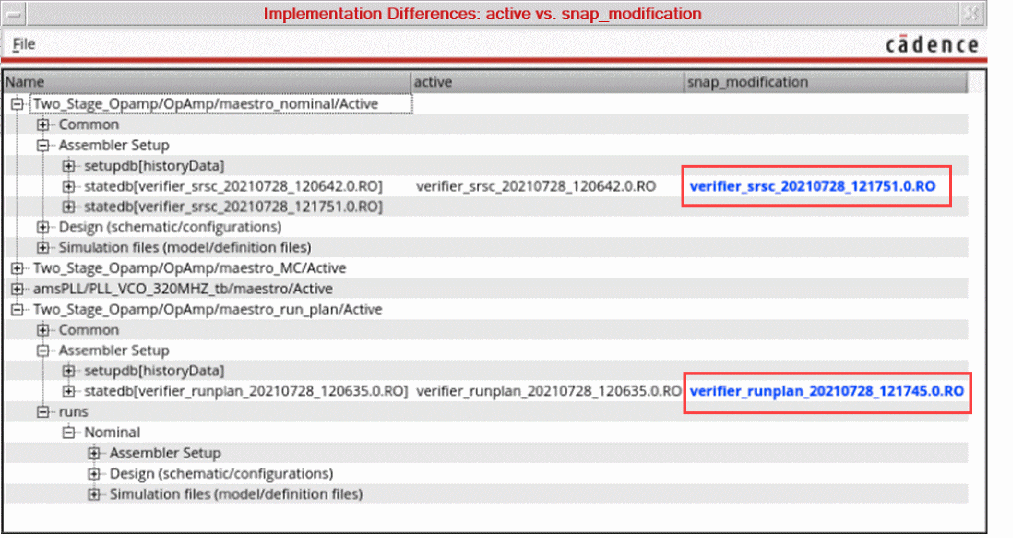This screenshot has width=1013, height=538.
Task: Collapse Assembler Setup under maestro_nominal
Action: pos(43,145)
